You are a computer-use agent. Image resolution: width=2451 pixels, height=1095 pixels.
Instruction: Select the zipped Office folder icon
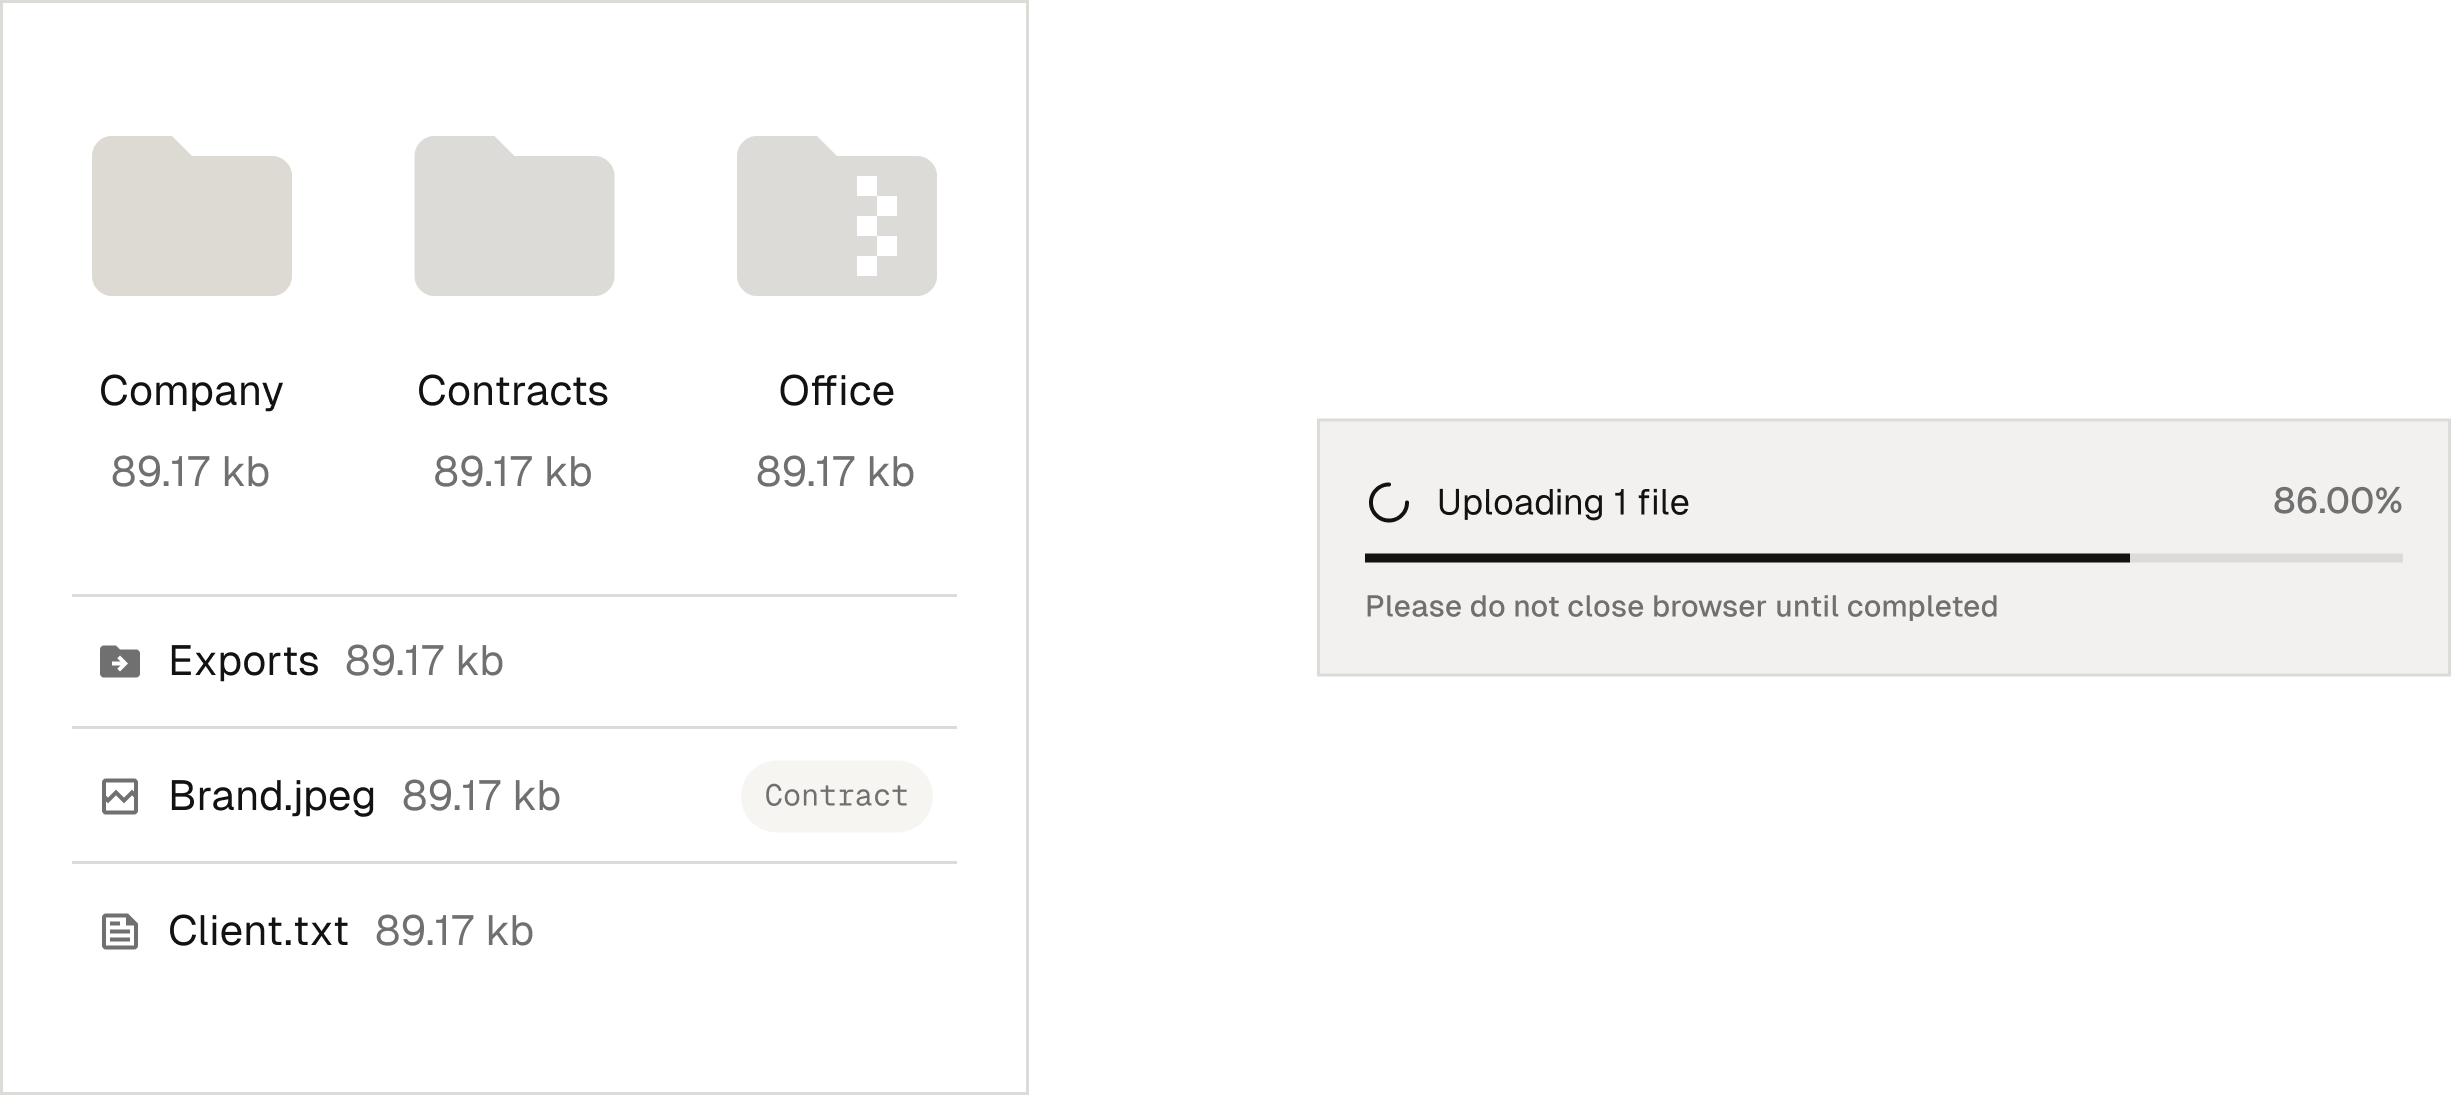(836, 216)
